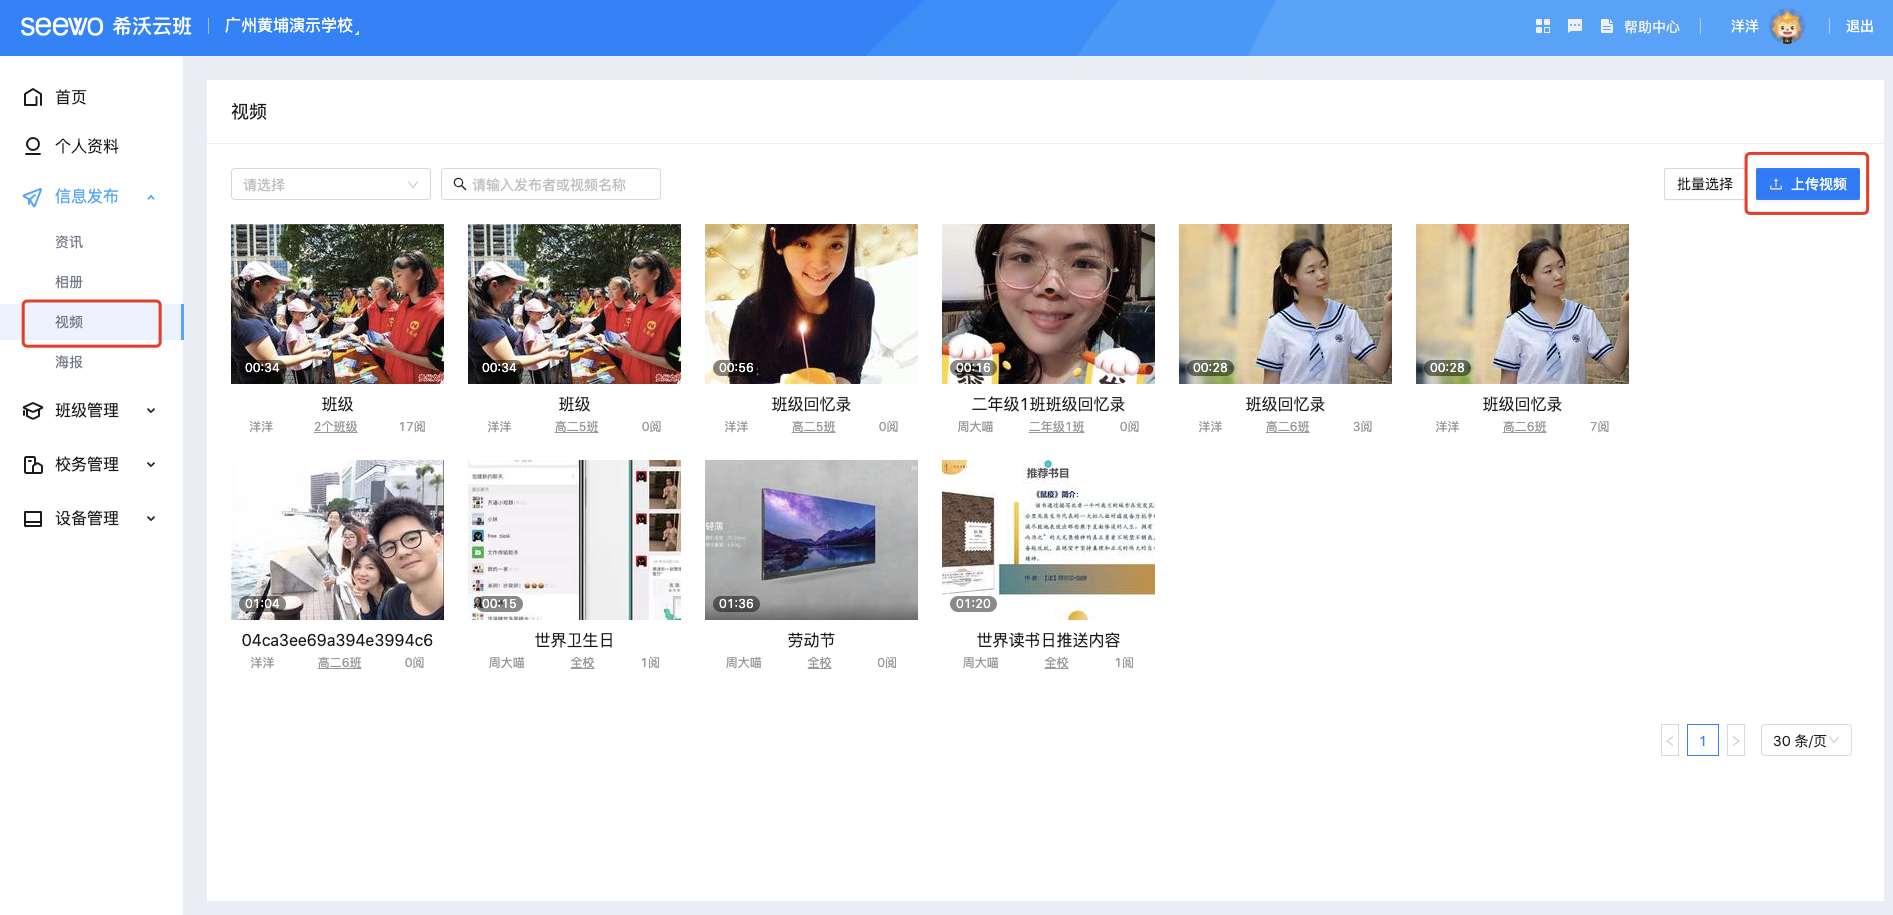Open the 请选择 filter dropdown
The height and width of the screenshot is (915, 1893).
coord(330,184)
